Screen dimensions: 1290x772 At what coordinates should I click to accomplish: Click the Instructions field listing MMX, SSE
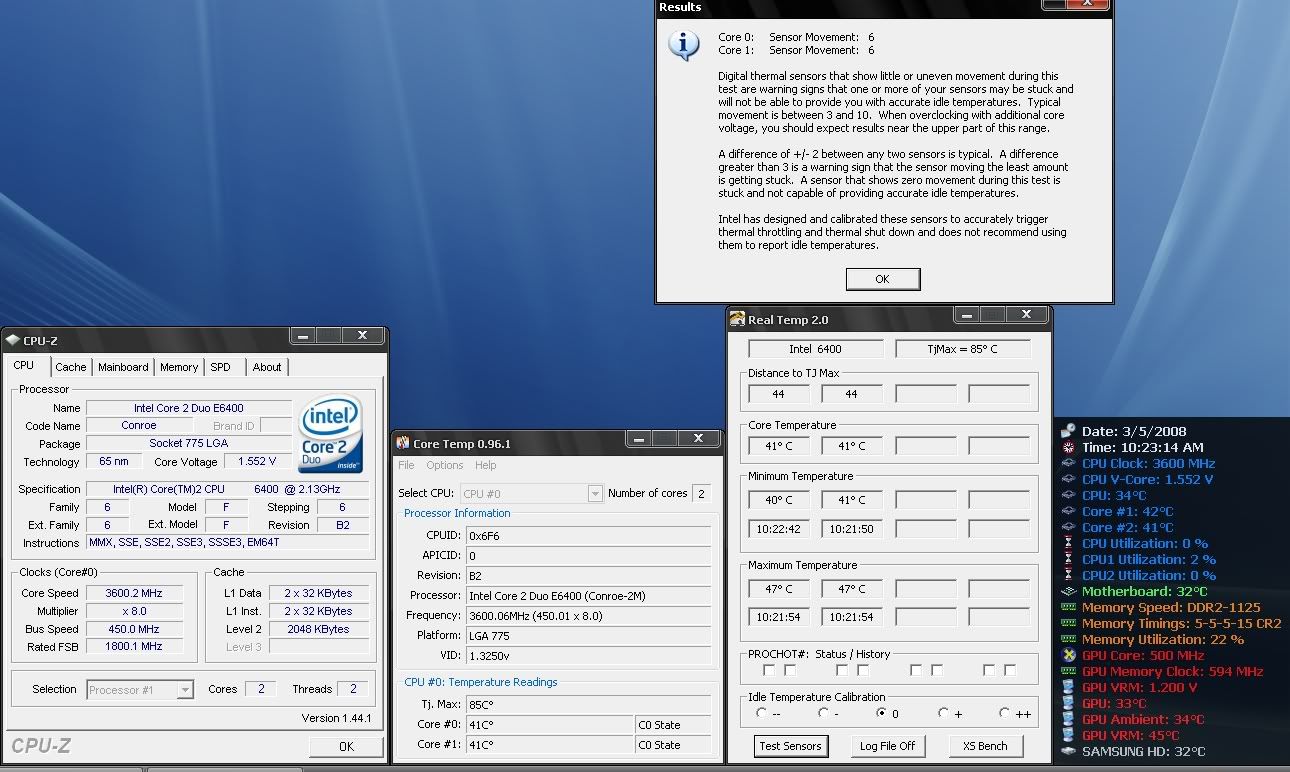point(227,543)
